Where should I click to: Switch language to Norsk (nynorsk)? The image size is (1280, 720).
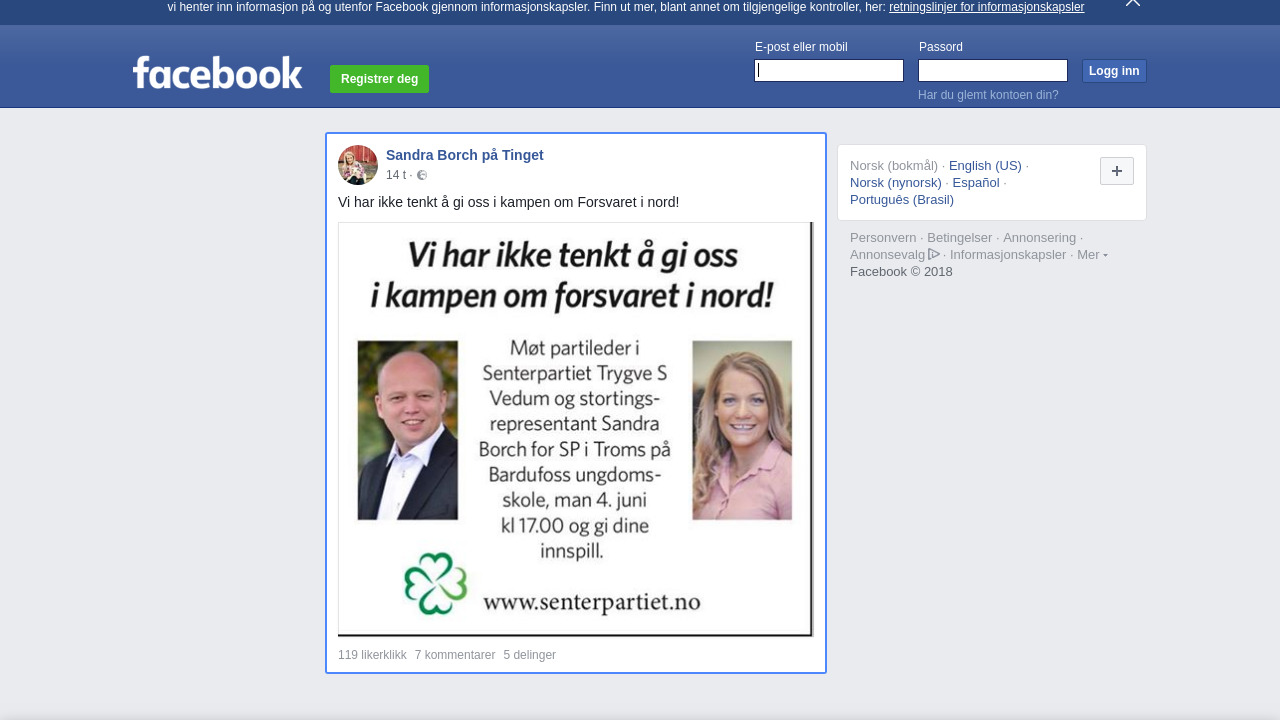(x=896, y=183)
